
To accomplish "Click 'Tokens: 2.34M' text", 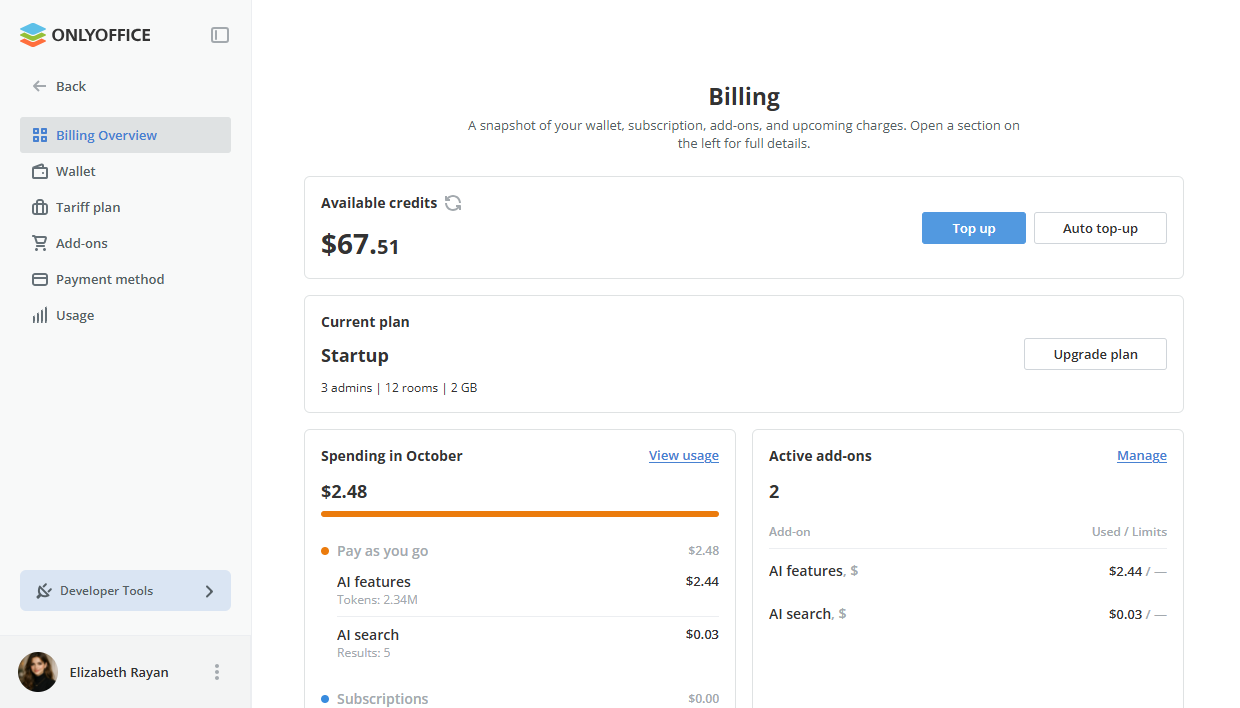I will coord(377,600).
